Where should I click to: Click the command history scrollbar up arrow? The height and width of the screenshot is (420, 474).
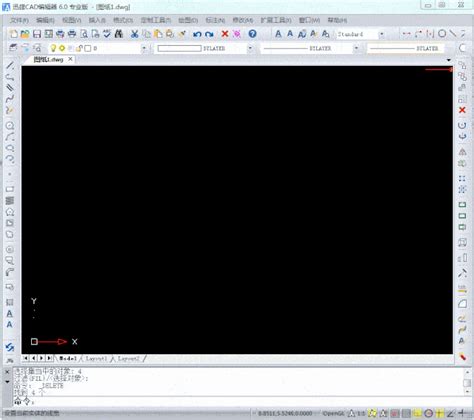tap(467, 372)
